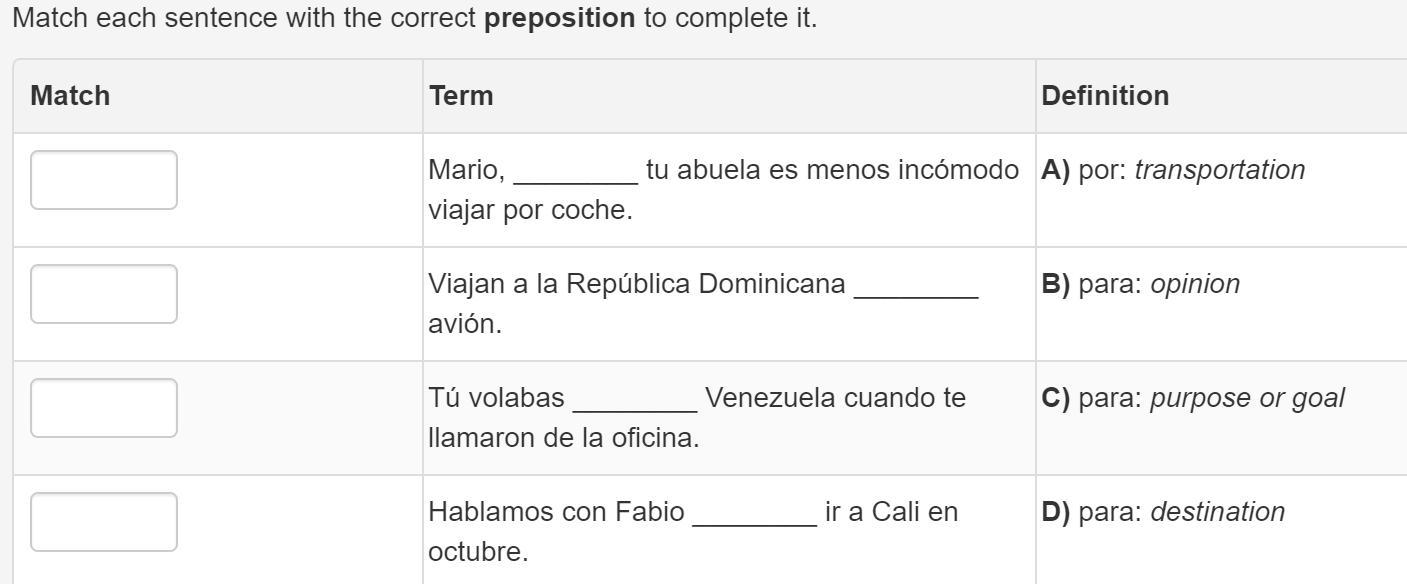Focus the match box for the Venezuela sentence
This screenshot has width=1407, height=584.
(104, 408)
